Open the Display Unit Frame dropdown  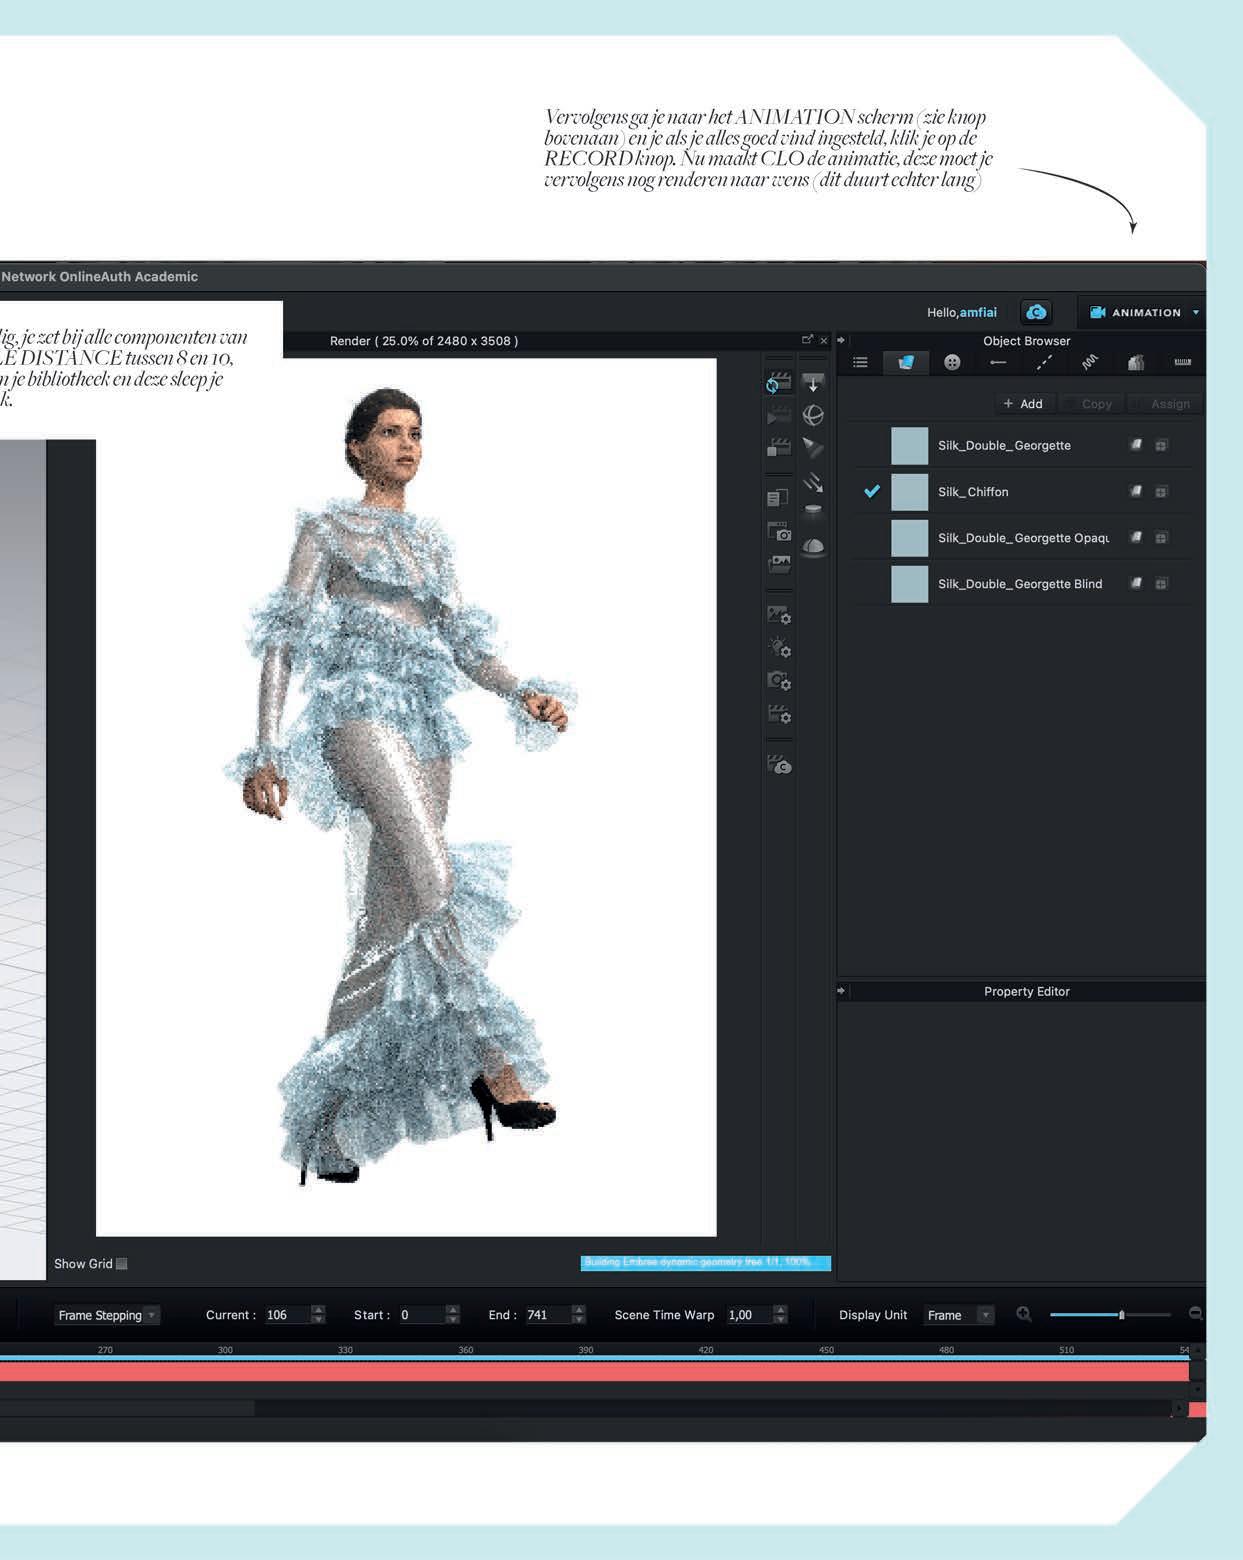[x=958, y=1315]
